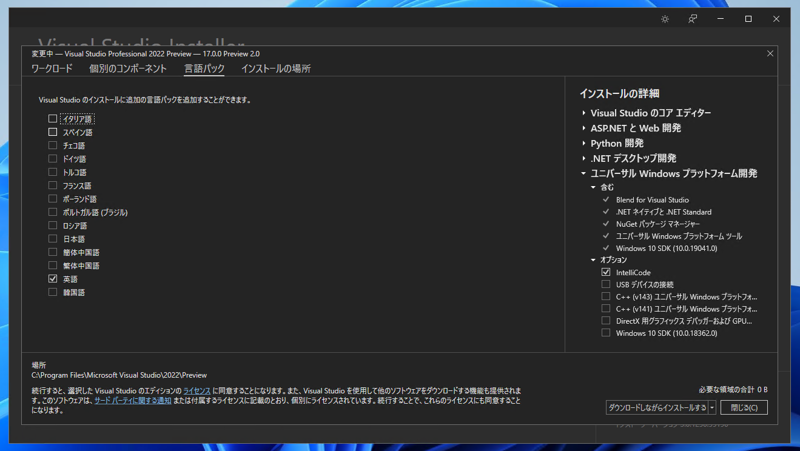800x451 pixels.
Task: Collapse ユニバーサル Windows プラットフォーム開発 section
Action: click(583, 173)
